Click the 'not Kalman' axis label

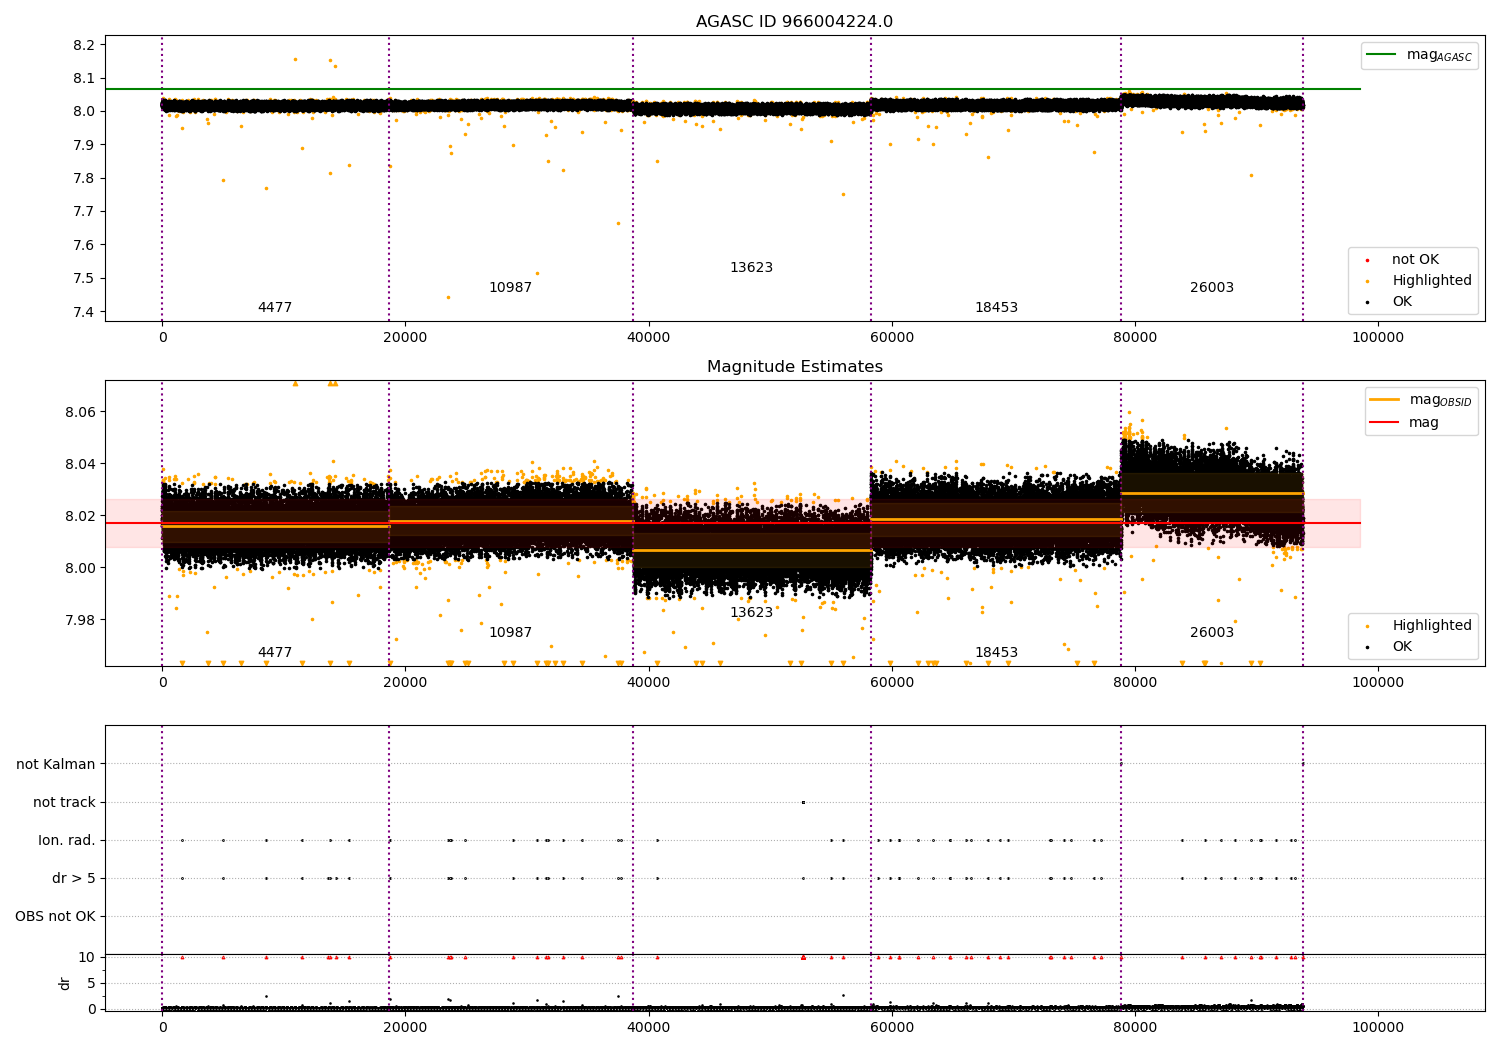56,764
